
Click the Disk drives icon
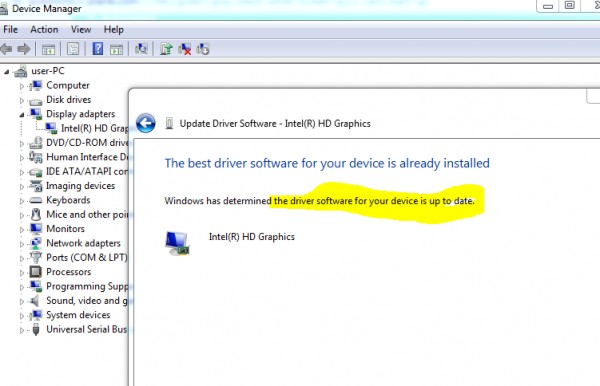(36, 101)
